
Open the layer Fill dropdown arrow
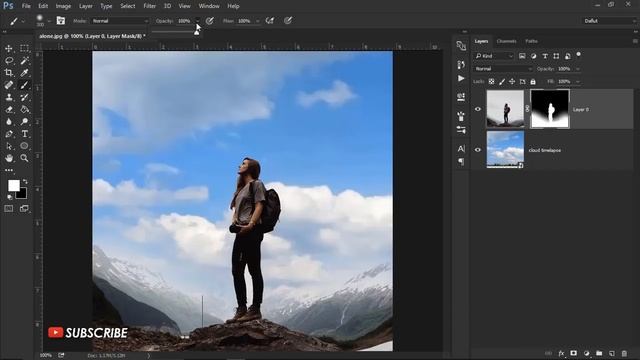point(578,82)
